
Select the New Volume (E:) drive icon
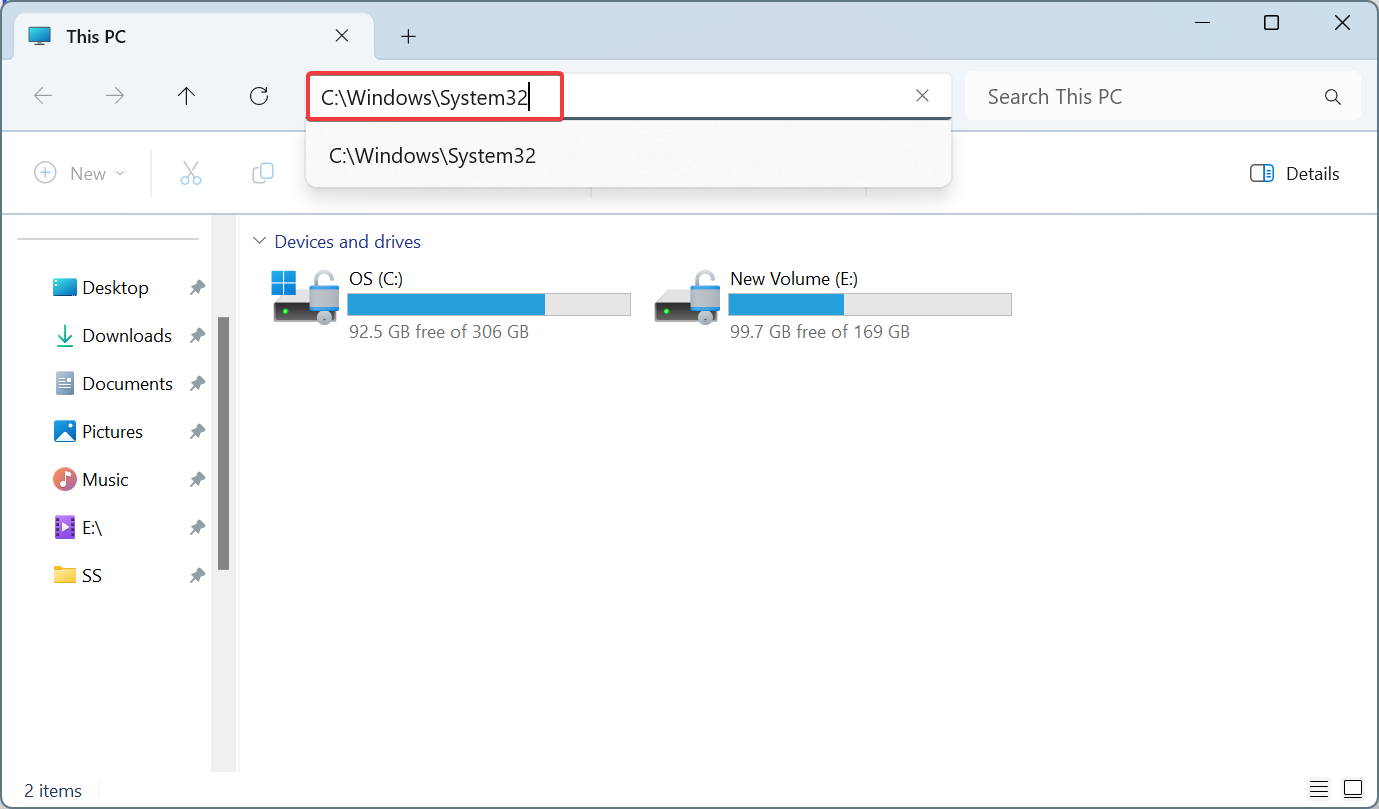click(x=688, y=297)
